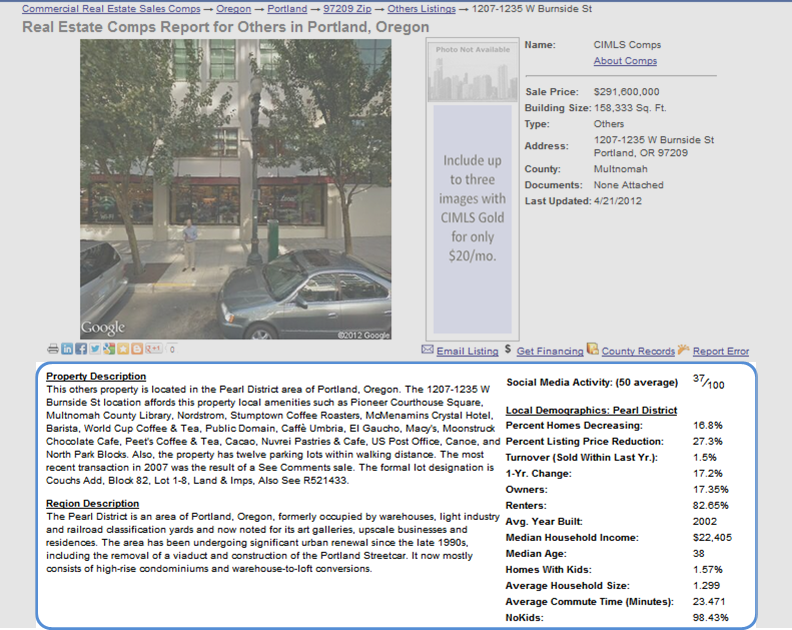Image resolution: width=792 pixels, height=630 pixels.
Task: Click the dollar sign icon beside Get Financing
Action: tap(508, 350)
